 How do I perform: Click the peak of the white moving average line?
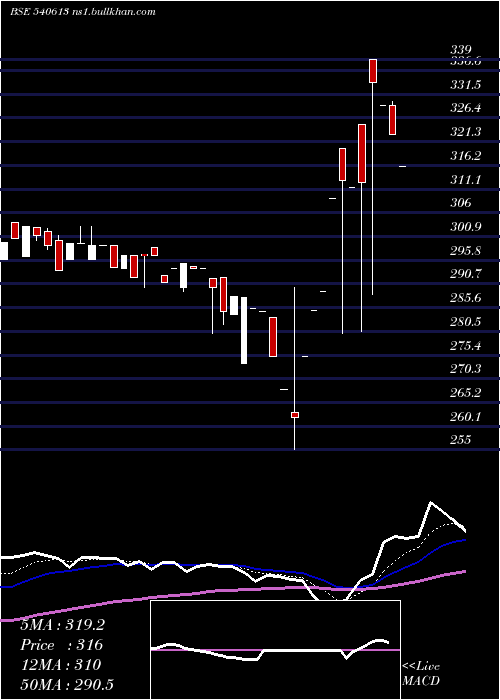point(431,503)
